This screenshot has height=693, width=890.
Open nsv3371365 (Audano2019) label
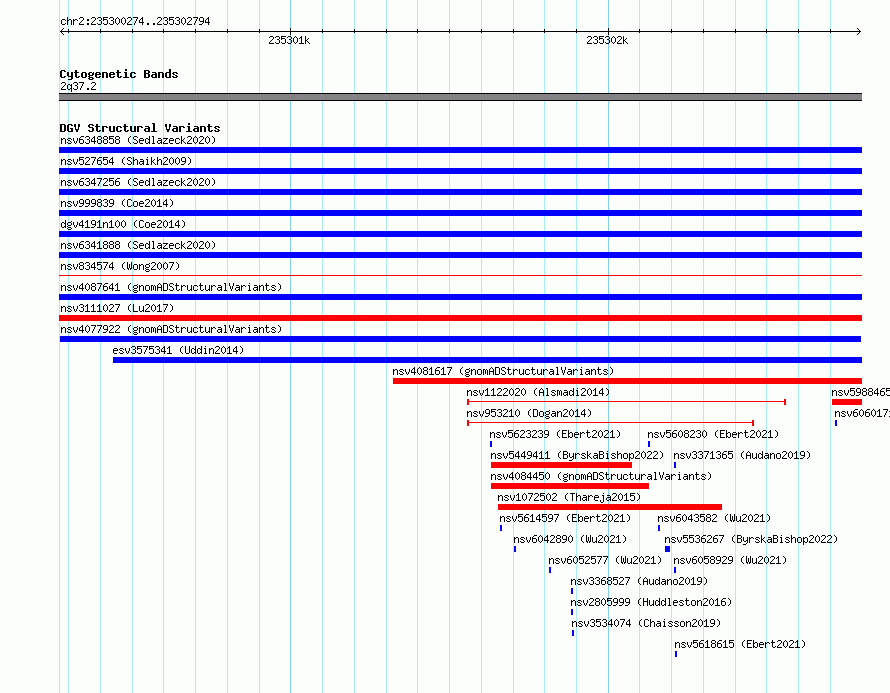[x=742, y=455]
